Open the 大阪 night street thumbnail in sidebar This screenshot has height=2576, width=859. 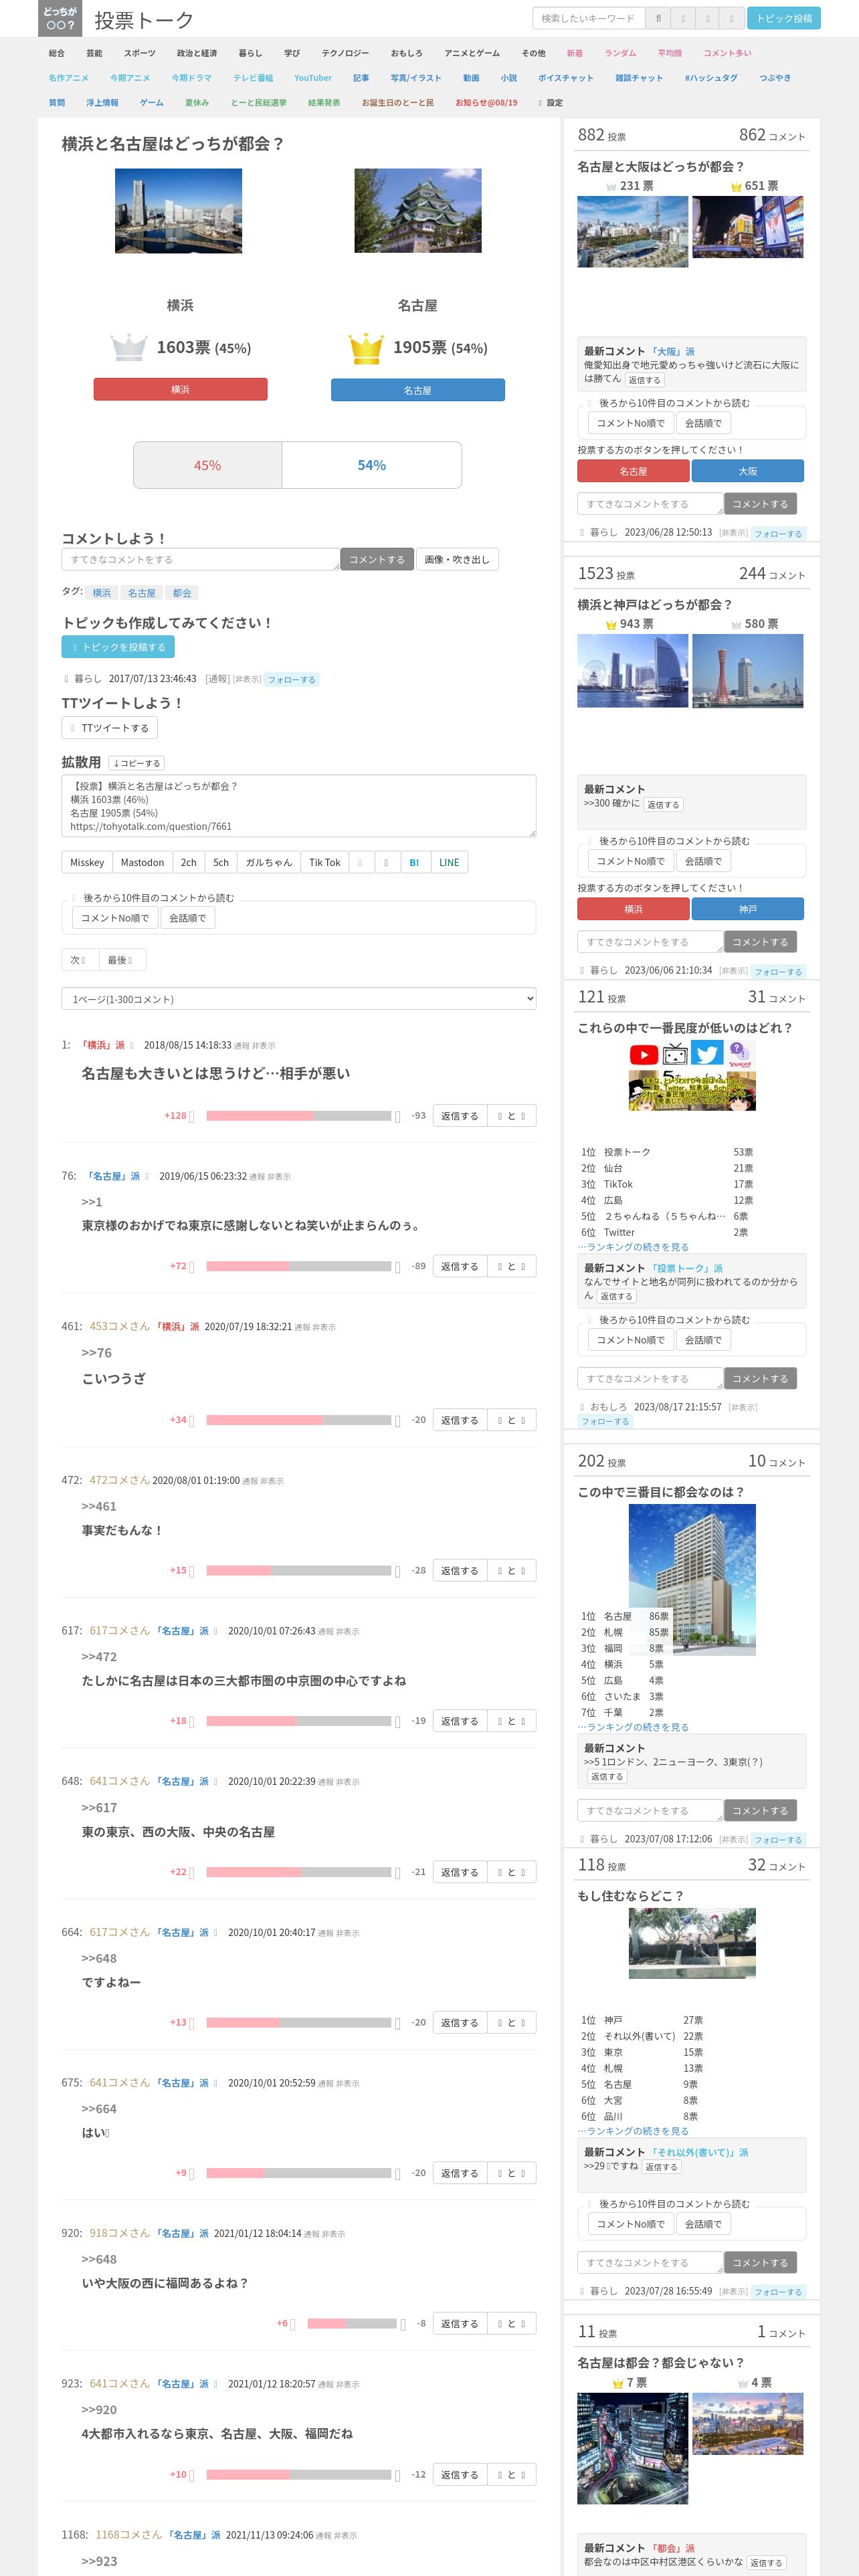(x=748, y=227)
